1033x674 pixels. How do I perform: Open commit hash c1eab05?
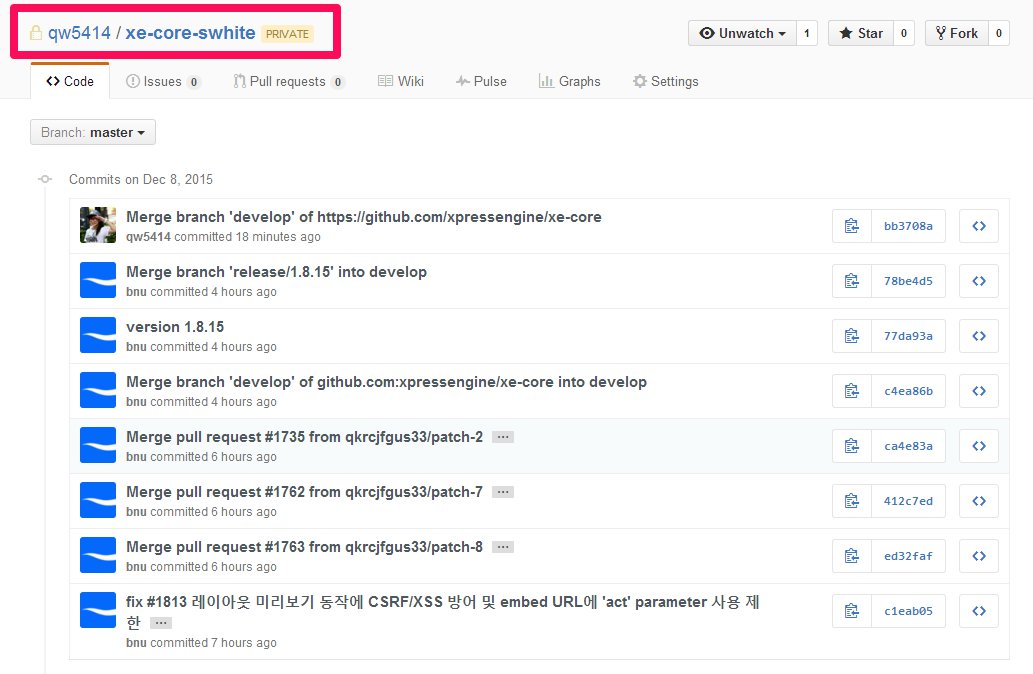click(908, 611)
